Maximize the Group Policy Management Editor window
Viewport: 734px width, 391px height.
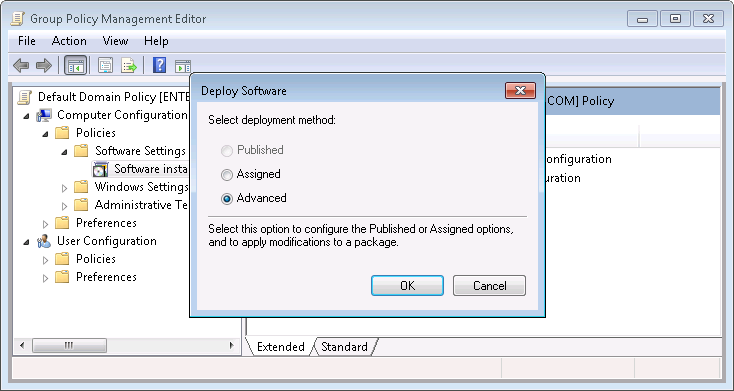[675, 19]
